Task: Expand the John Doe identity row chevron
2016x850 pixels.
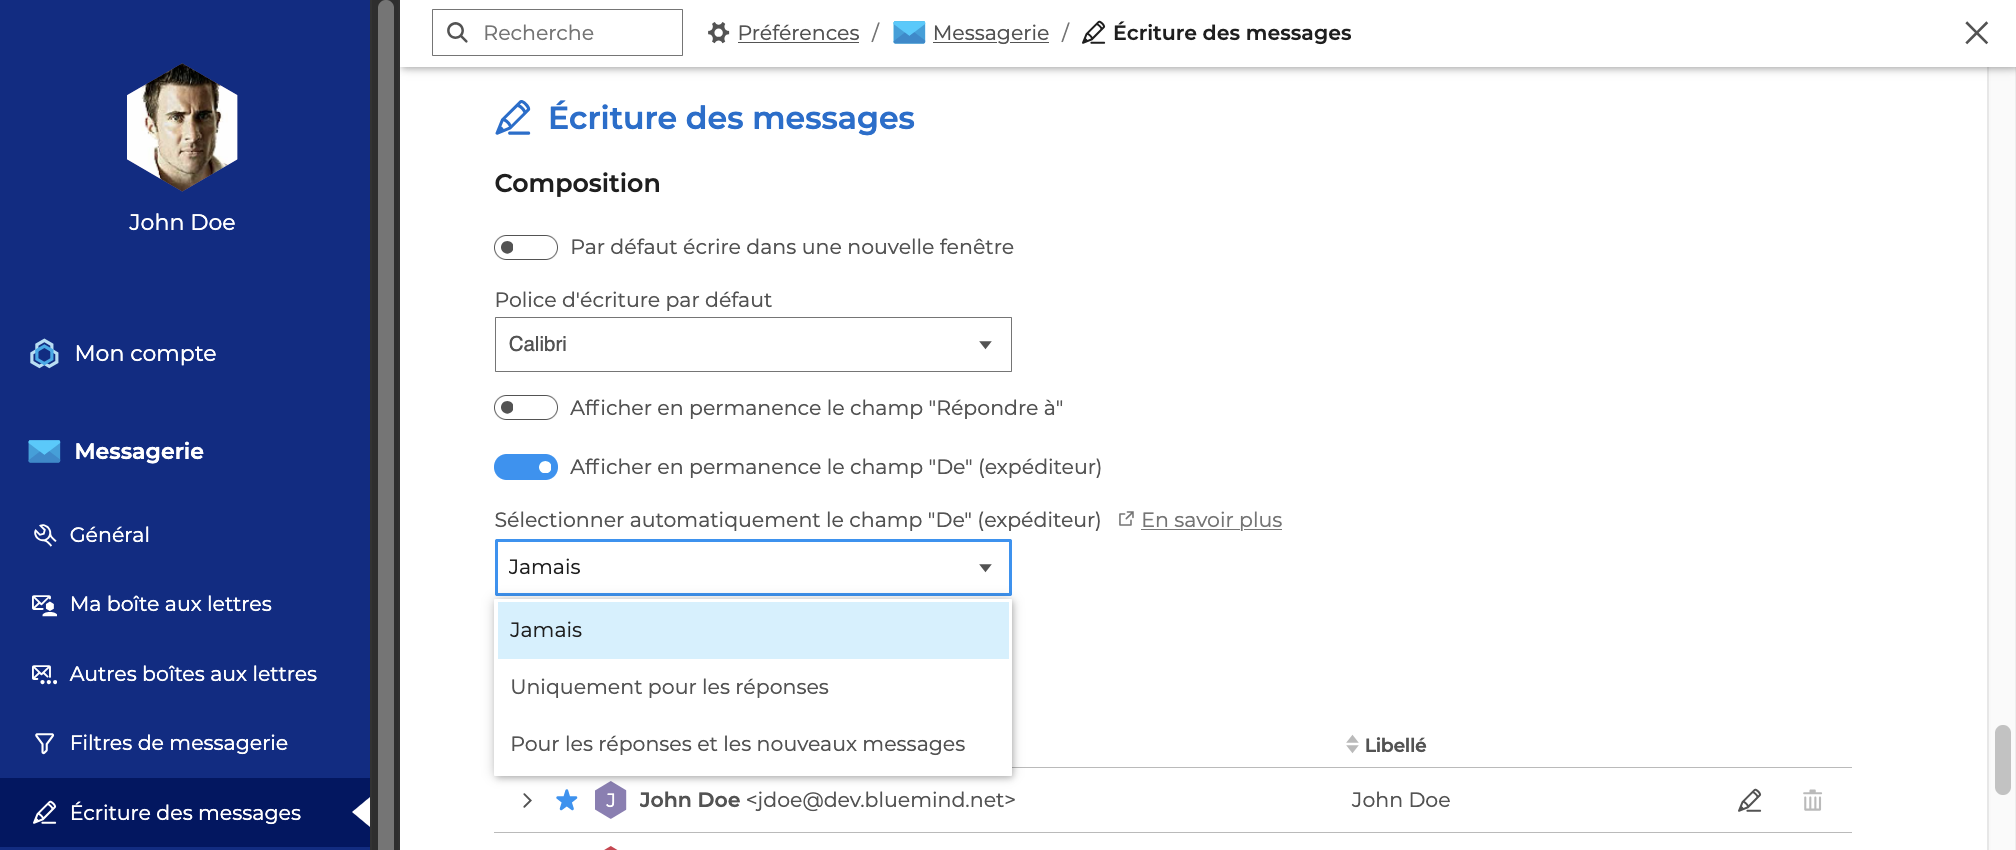Action: 527,800
